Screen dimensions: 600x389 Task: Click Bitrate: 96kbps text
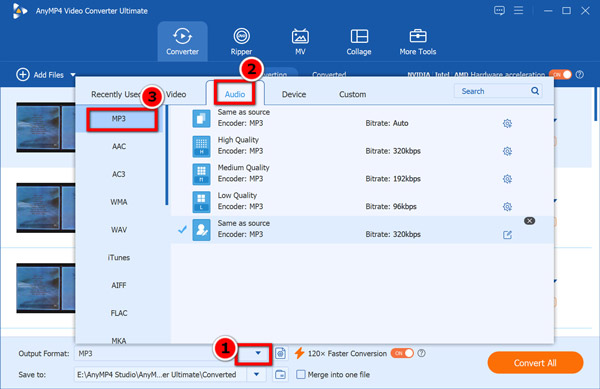coord(391,207)
